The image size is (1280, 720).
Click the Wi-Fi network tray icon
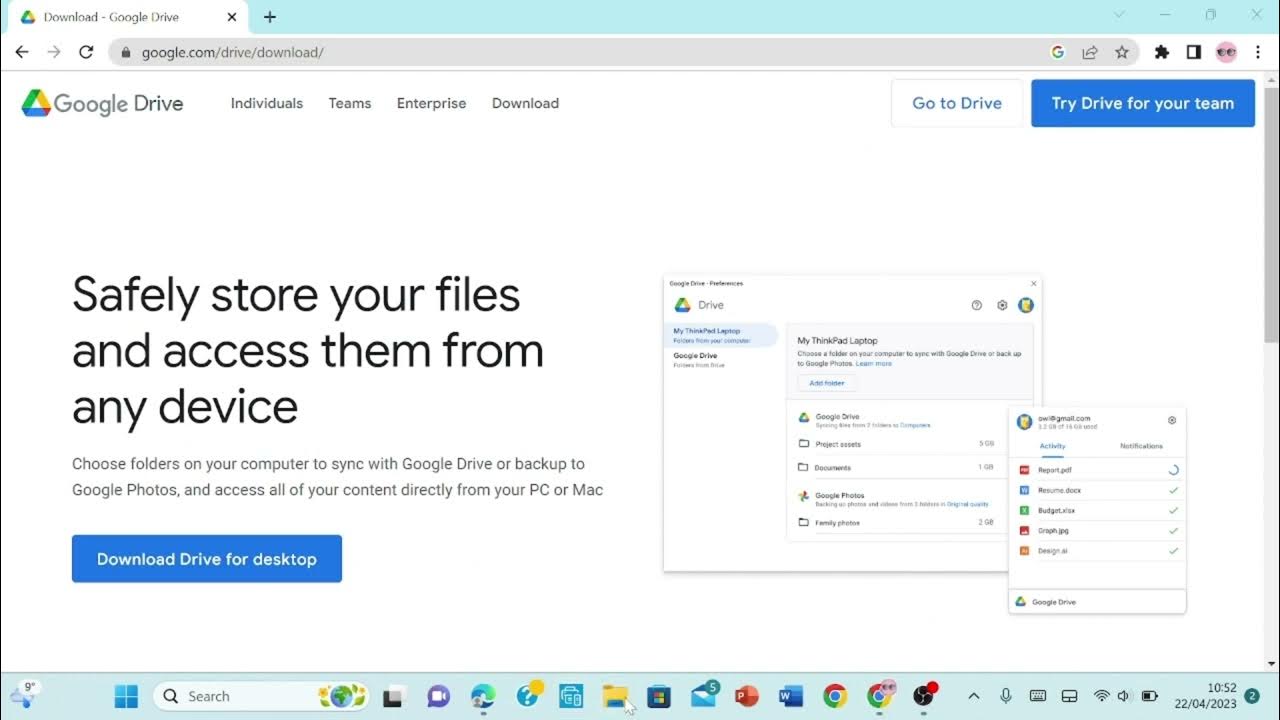click(x=1101, y=696)
